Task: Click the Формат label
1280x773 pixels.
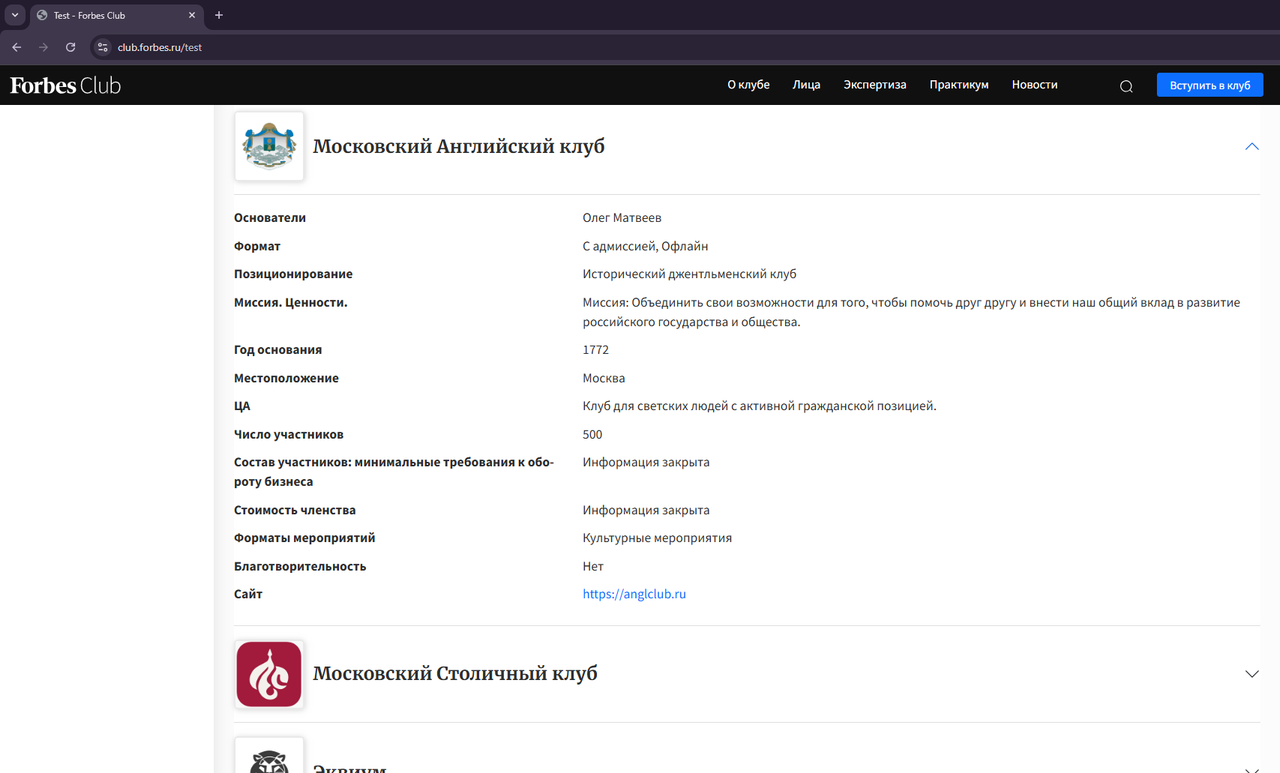Action: [x=257, y=246]
